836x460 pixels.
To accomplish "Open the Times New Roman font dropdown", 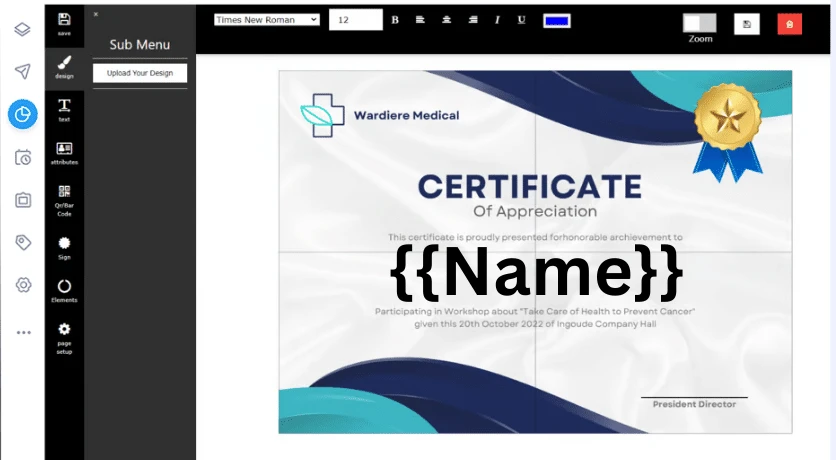I will (x=267, y=20).
